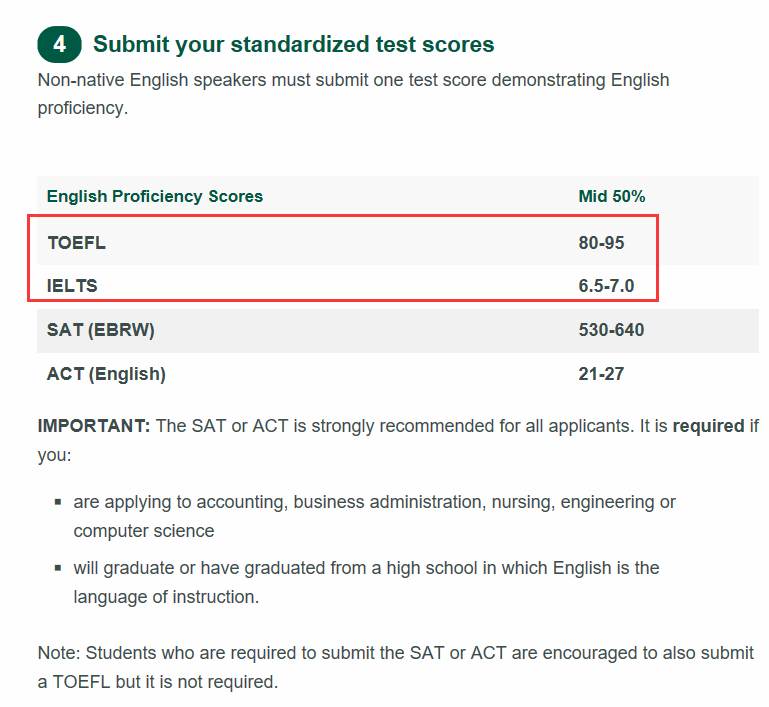This screenshot has width=769, height=707.
Task: Click the bullet text about high school graduation
Action: [x=366, y=582]
